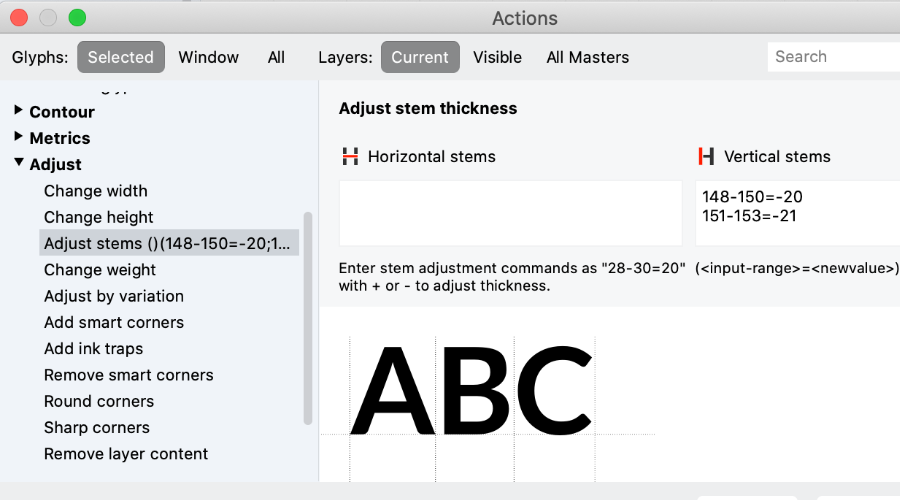Open the Add ink traps action

tap(94, 348)
